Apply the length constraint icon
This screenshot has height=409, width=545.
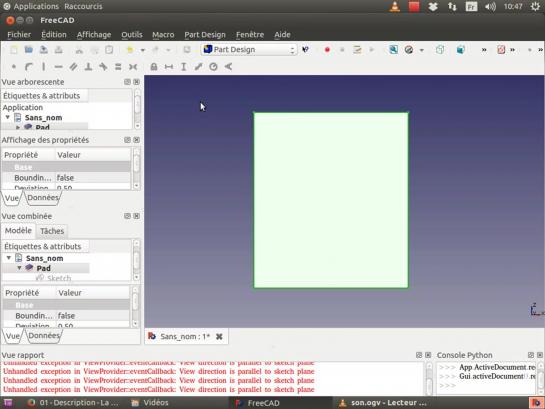(198, 66)
